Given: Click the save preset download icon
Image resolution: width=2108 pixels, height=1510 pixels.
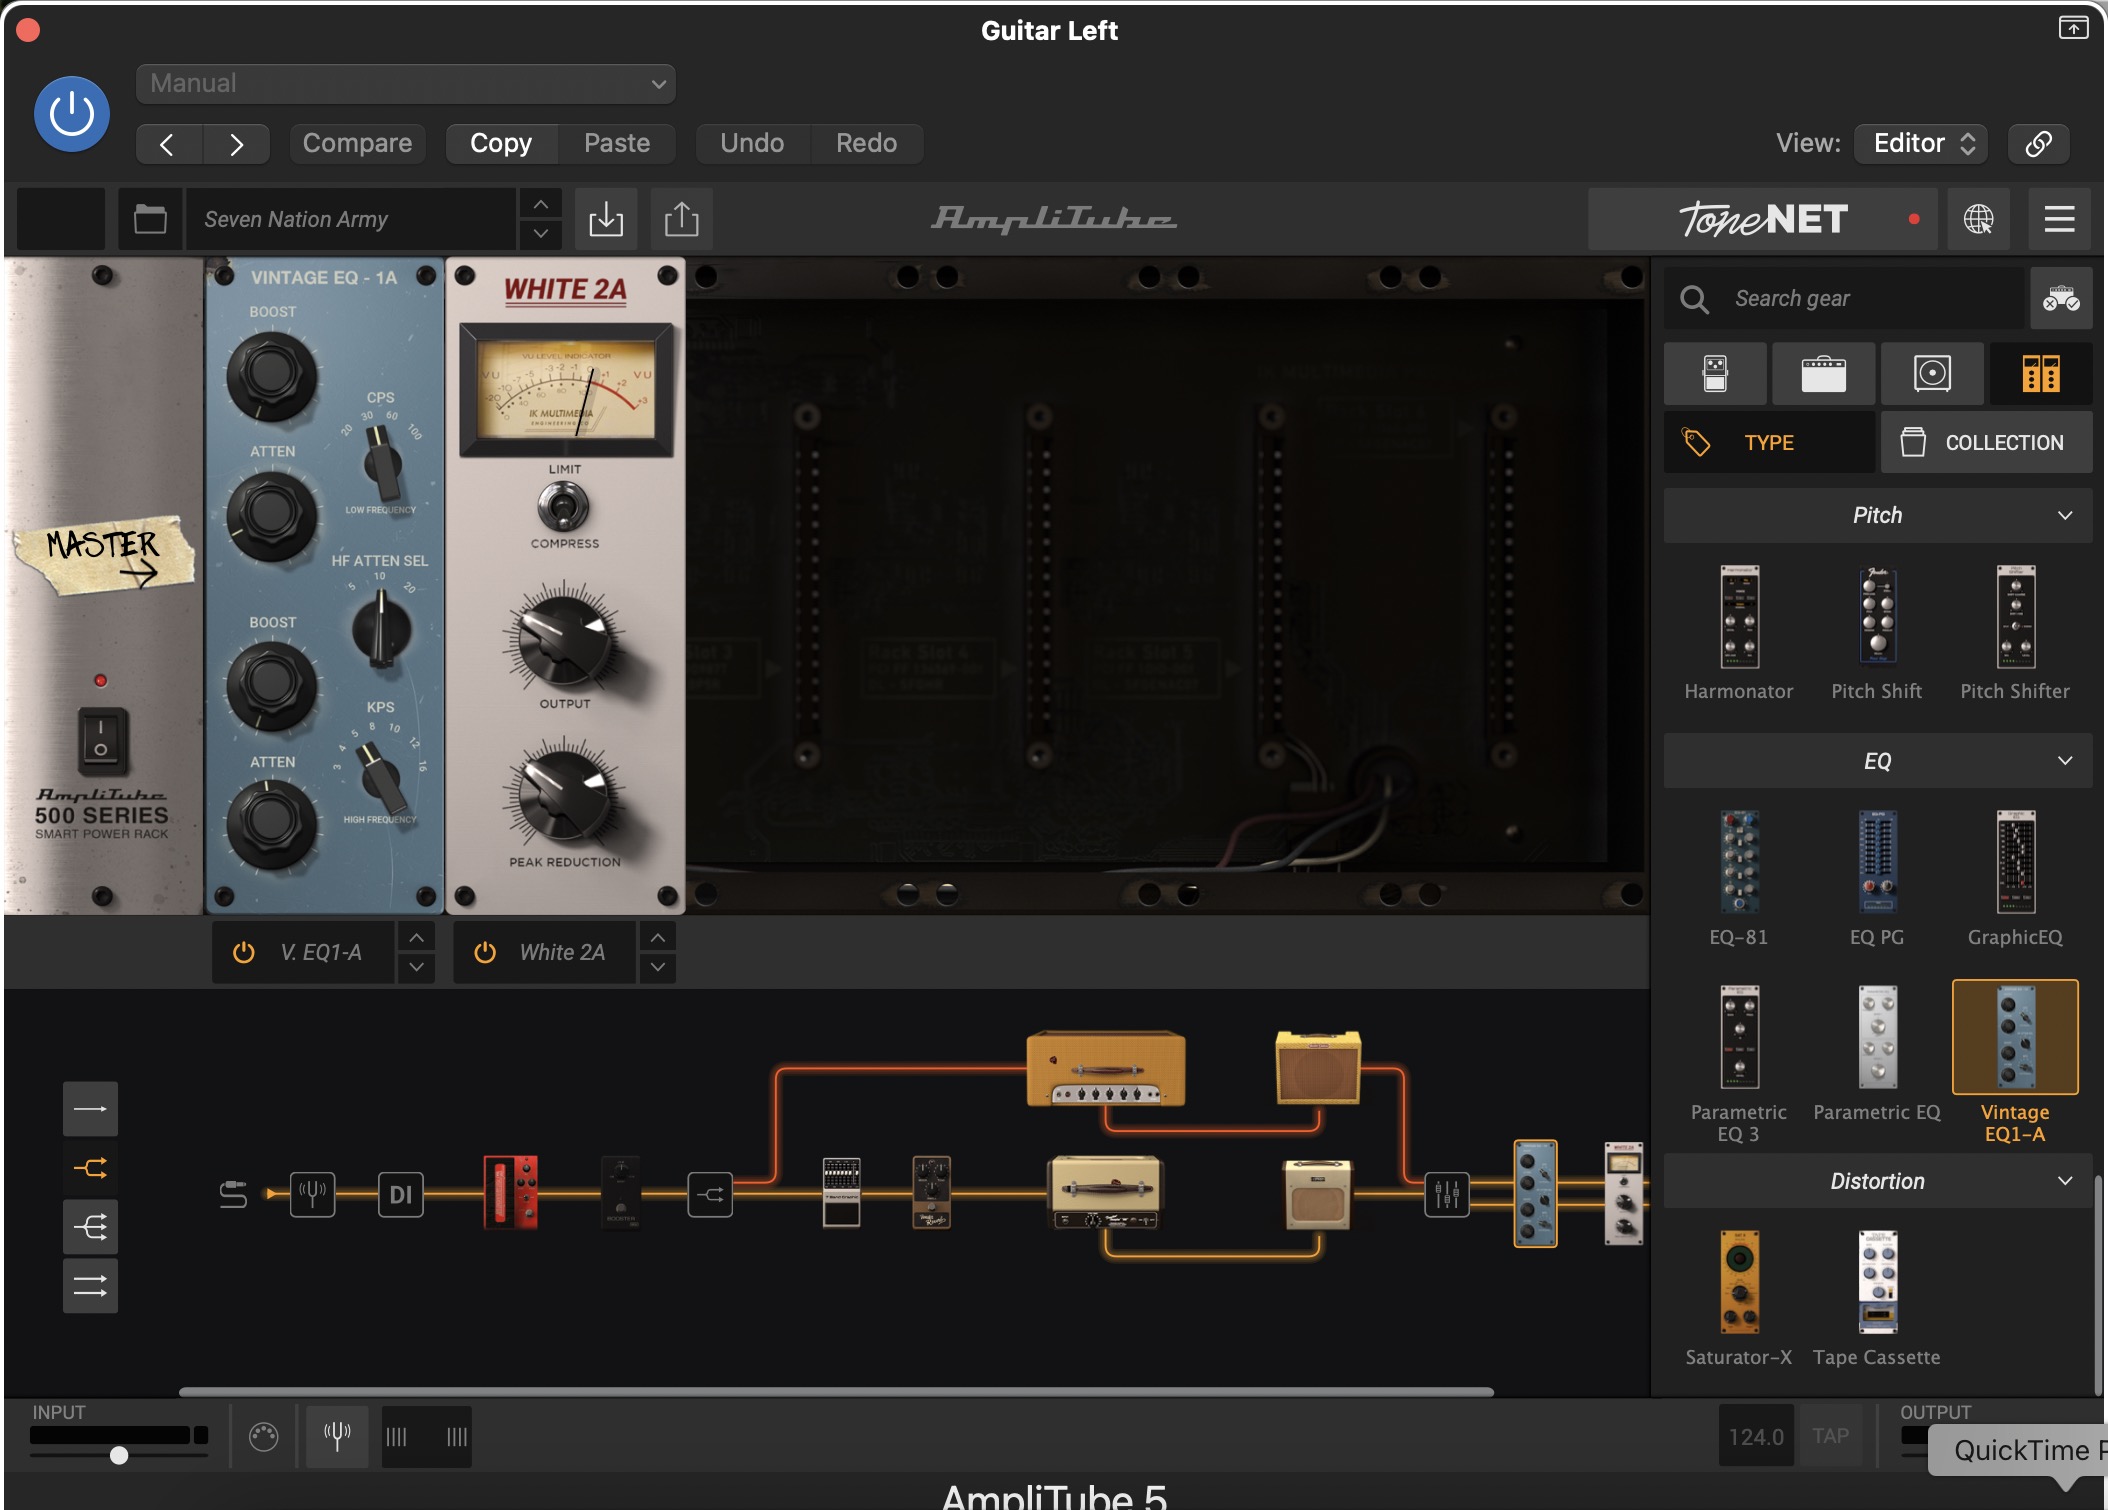Looking at the screenshot, I should [605, 219].
